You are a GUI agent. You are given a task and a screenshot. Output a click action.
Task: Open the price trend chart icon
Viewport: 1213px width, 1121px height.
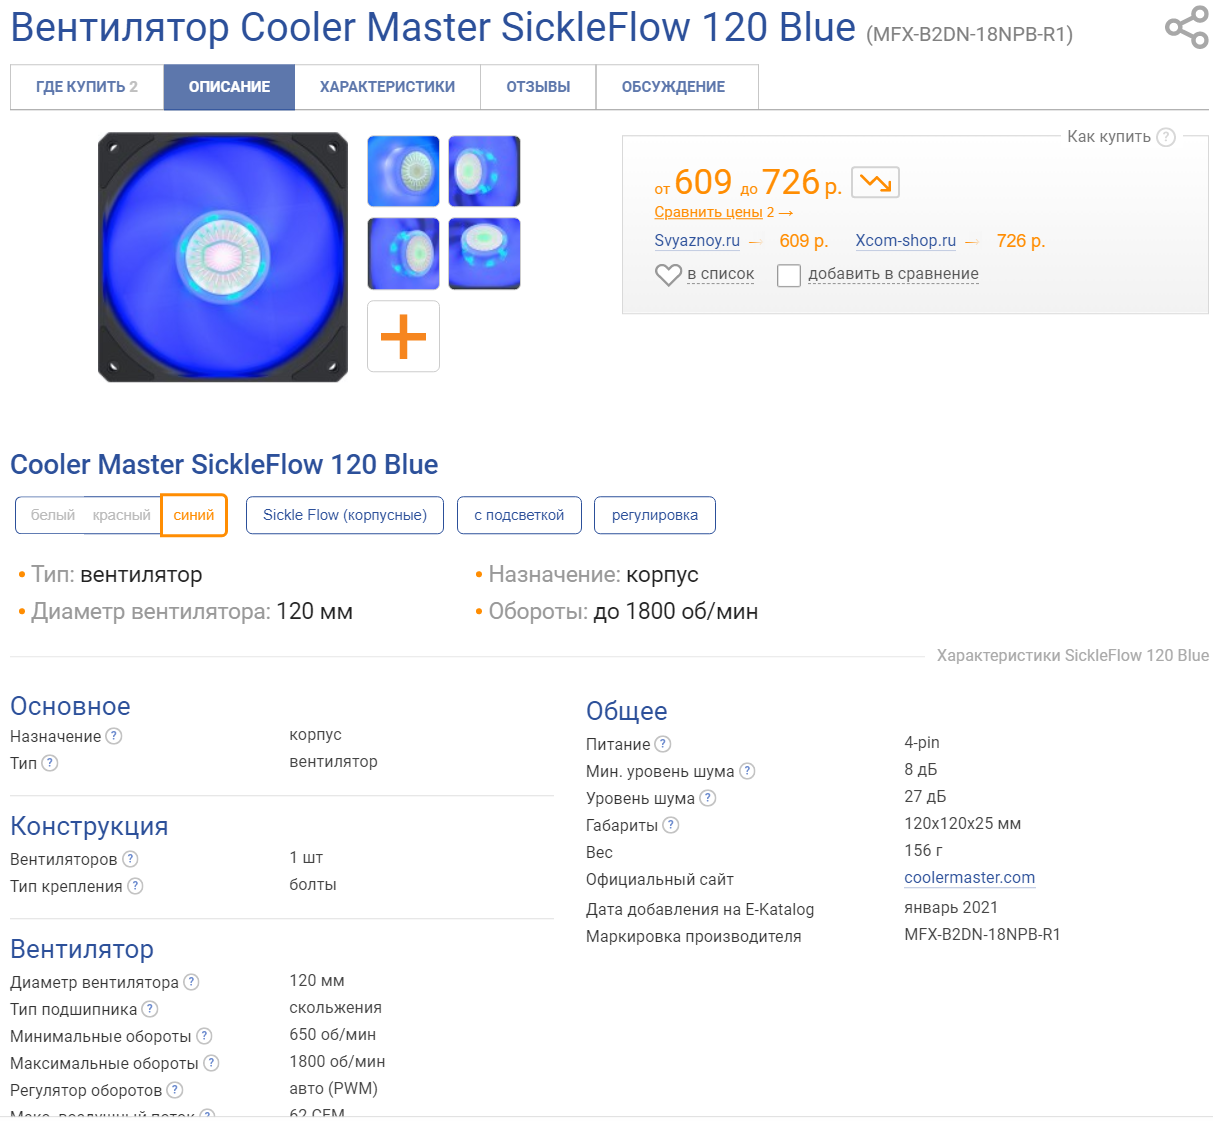click(x=875, y=183)
